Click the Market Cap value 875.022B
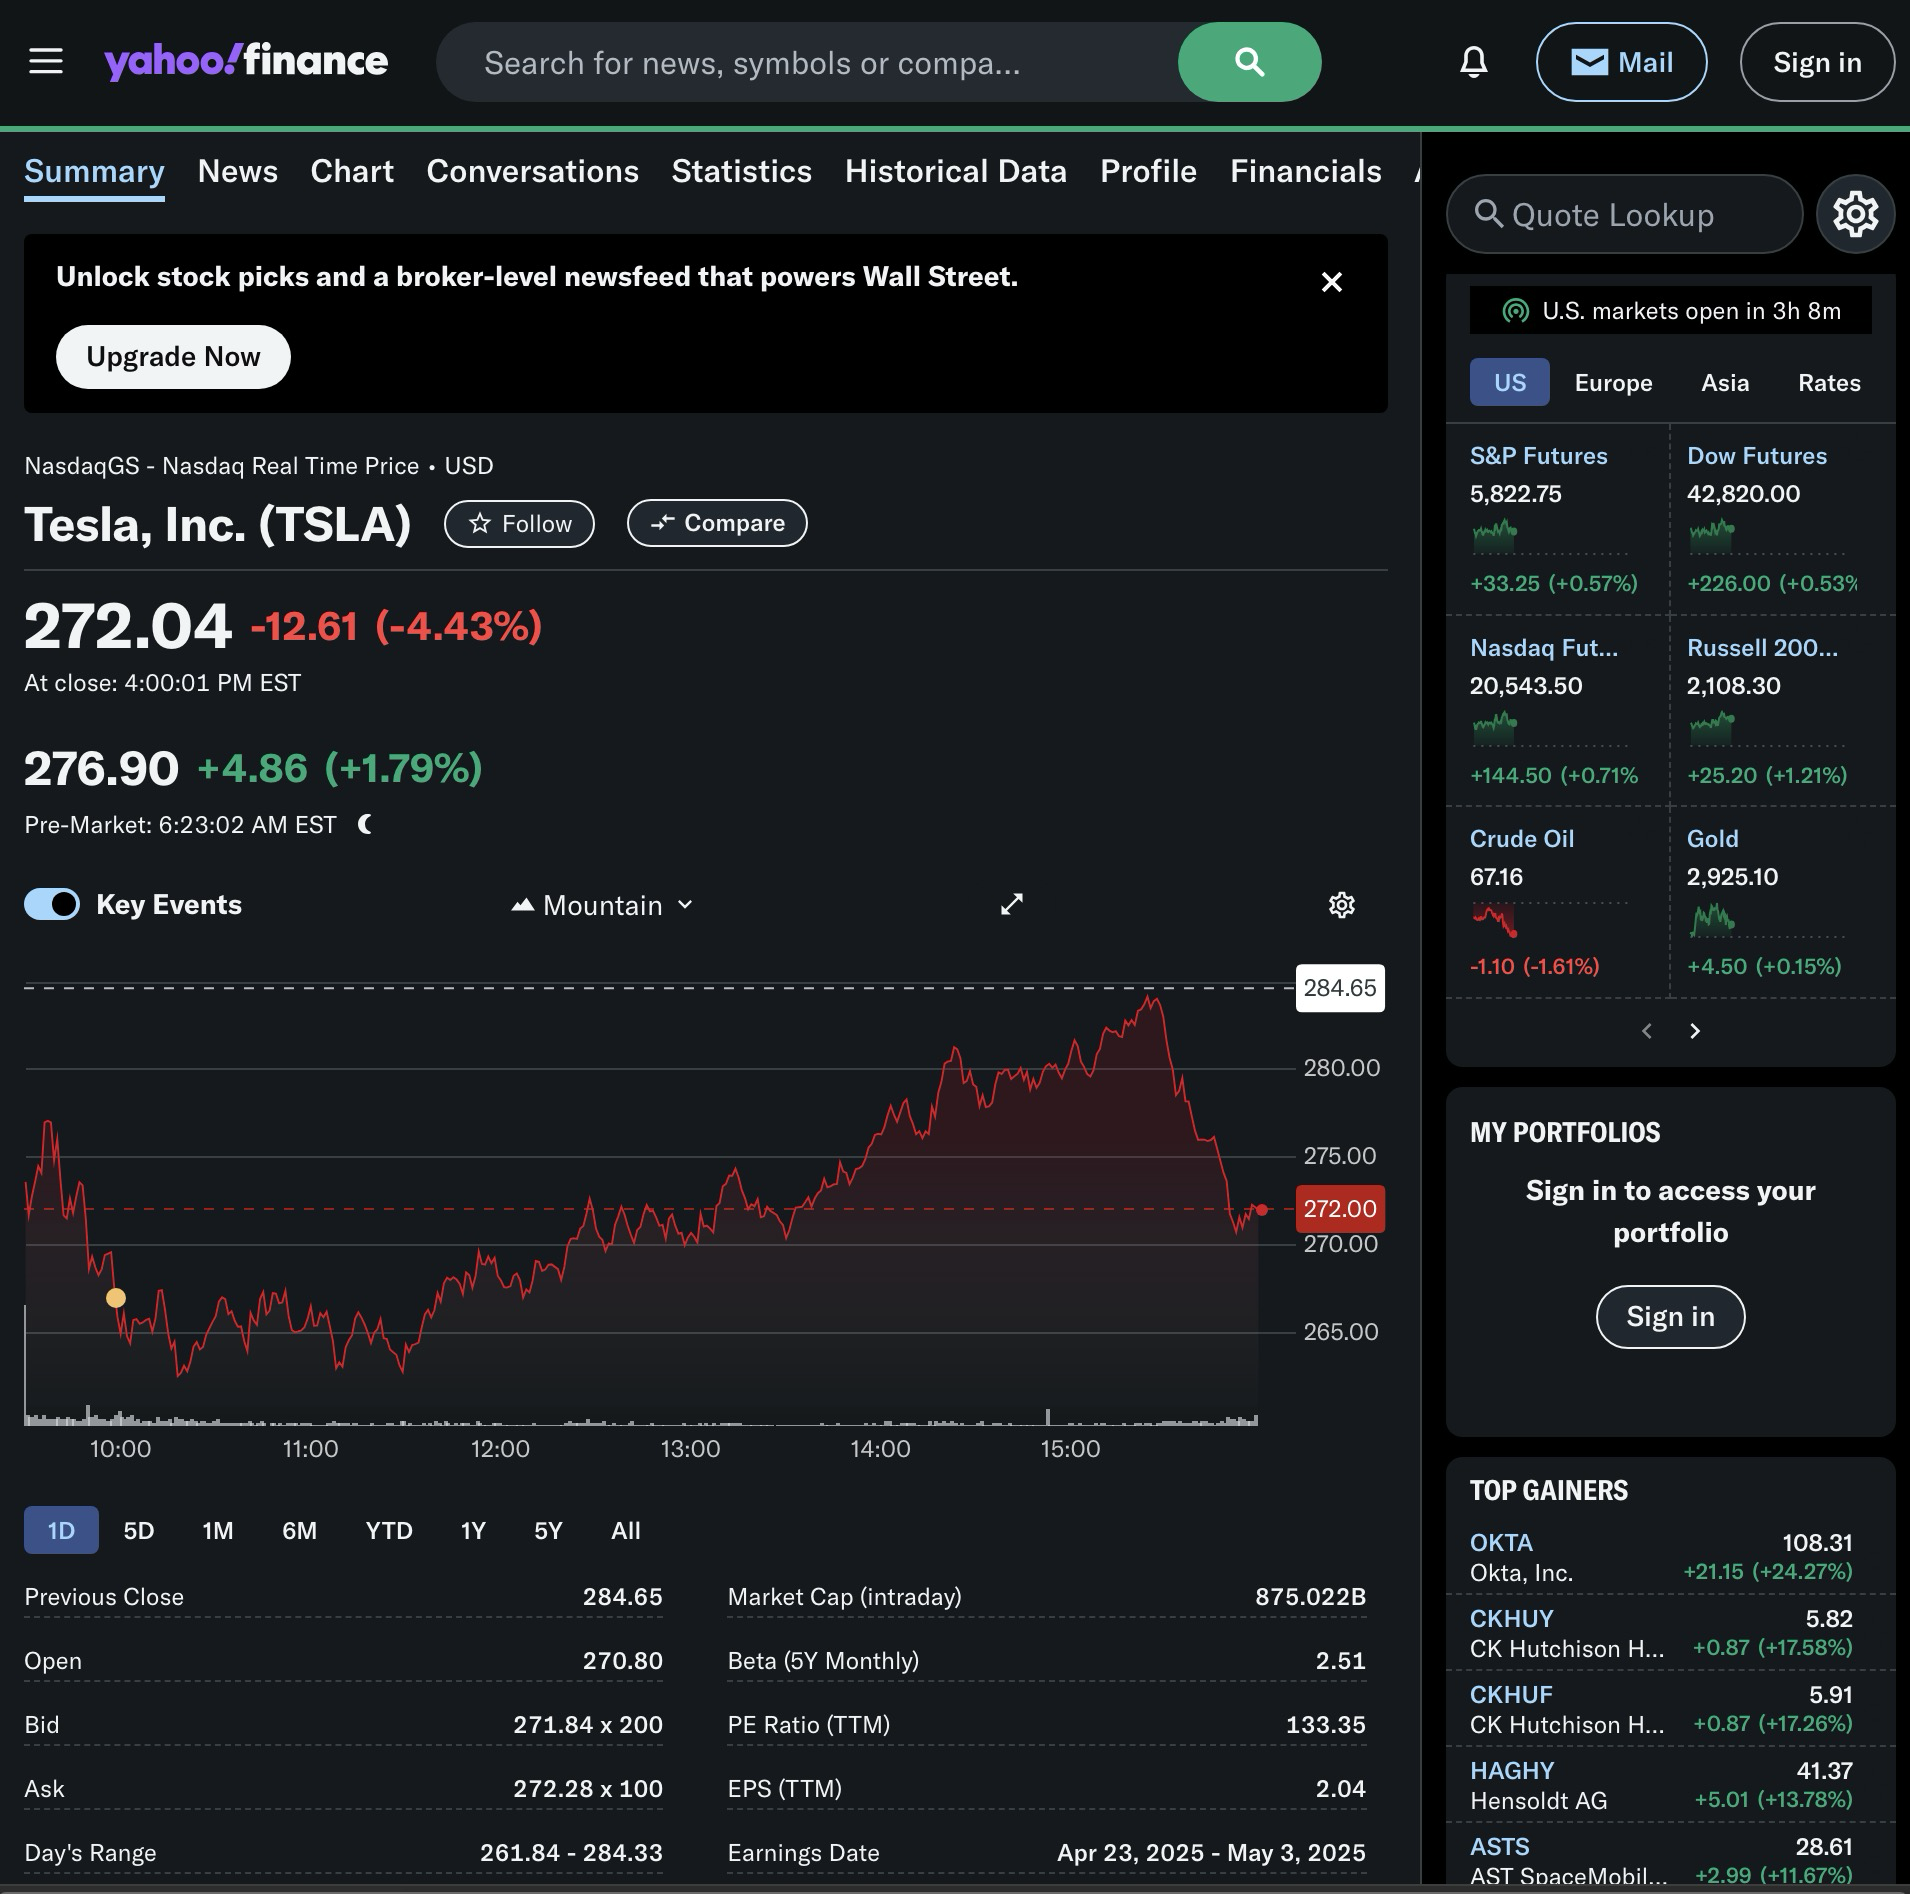The height and width of the screenshot is (1894, 1910). tap(1310, 1597)
